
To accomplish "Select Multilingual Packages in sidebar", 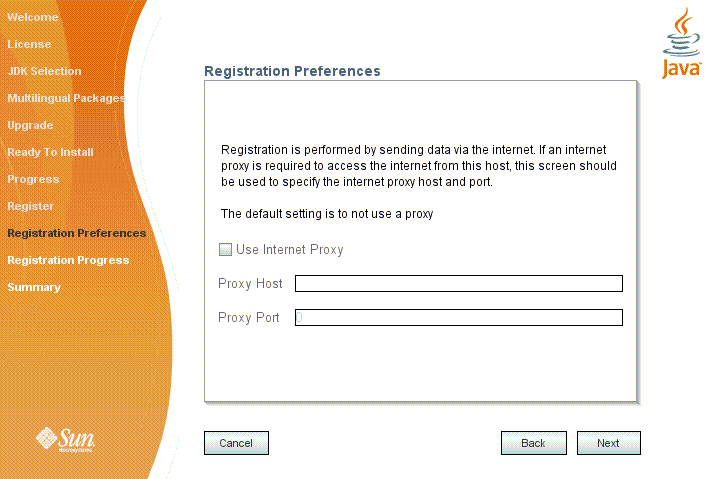I will (x=66, y=98).
